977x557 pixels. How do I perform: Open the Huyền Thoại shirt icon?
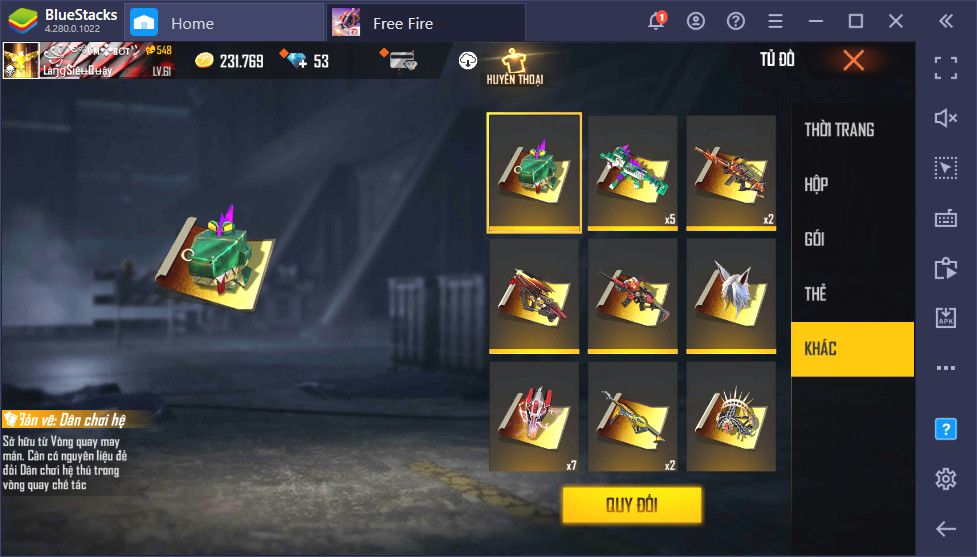coord(515,67)
